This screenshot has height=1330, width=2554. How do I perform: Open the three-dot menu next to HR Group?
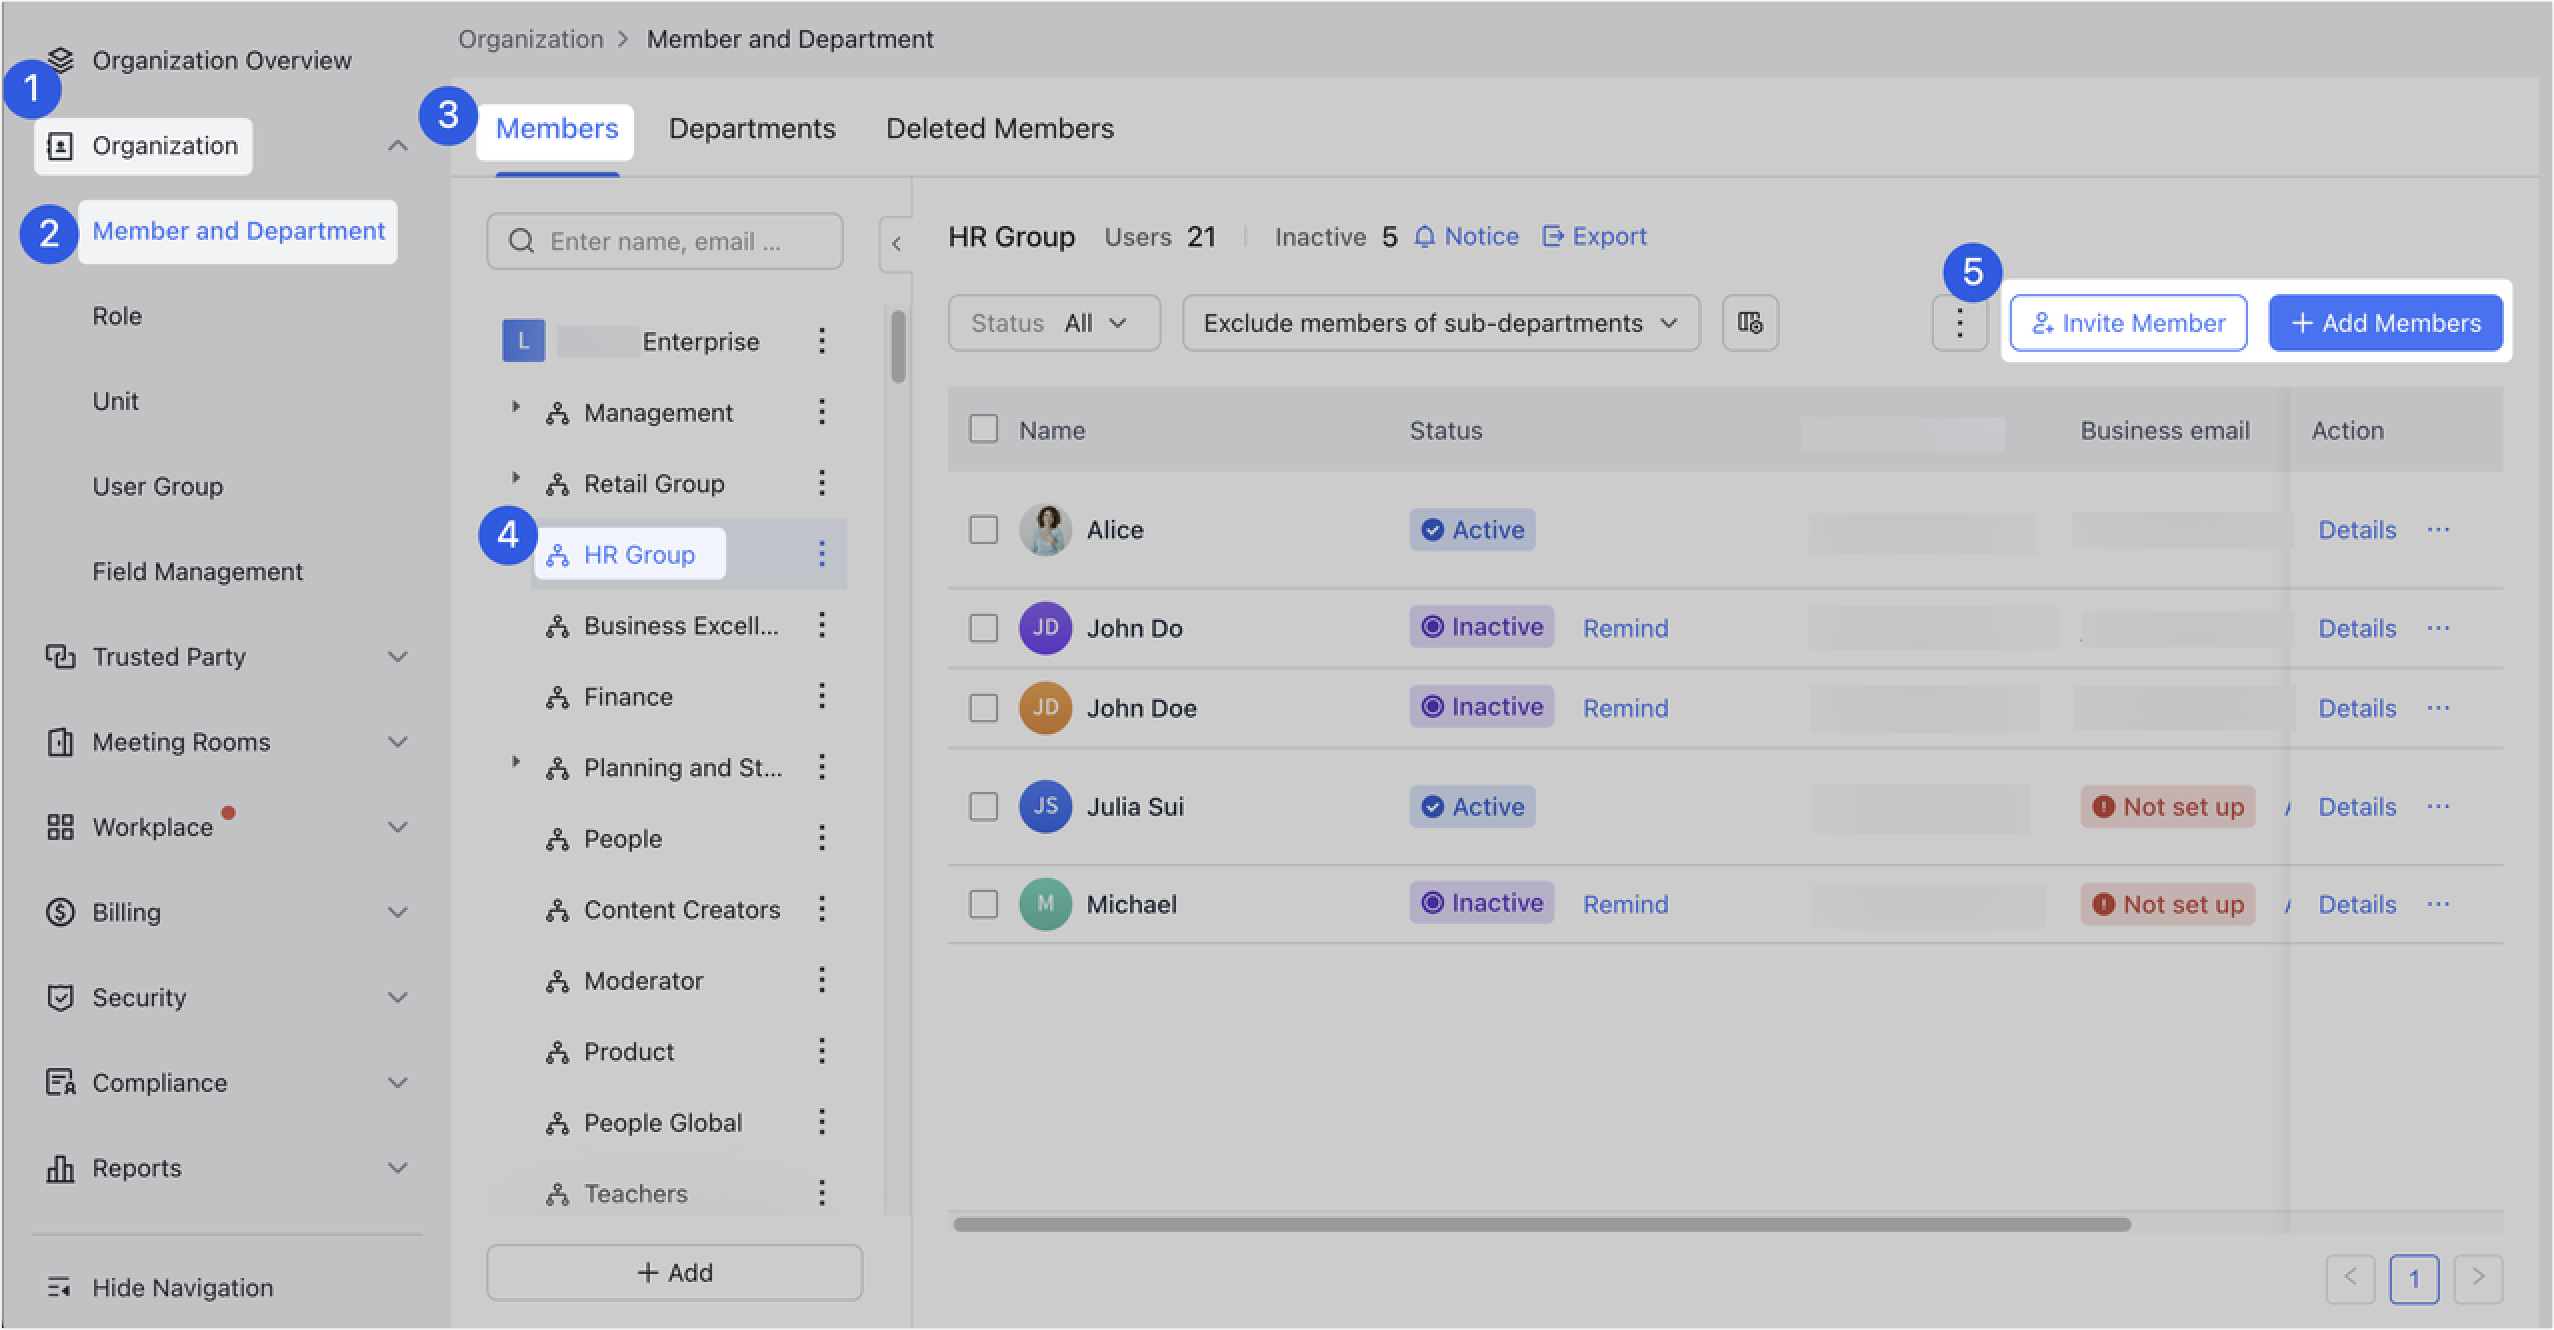822,554
